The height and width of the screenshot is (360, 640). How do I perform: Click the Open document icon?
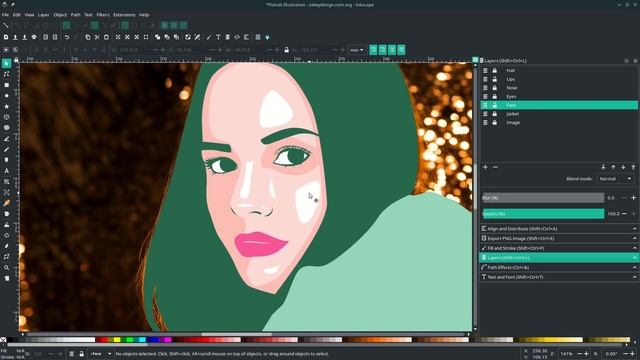15,37
